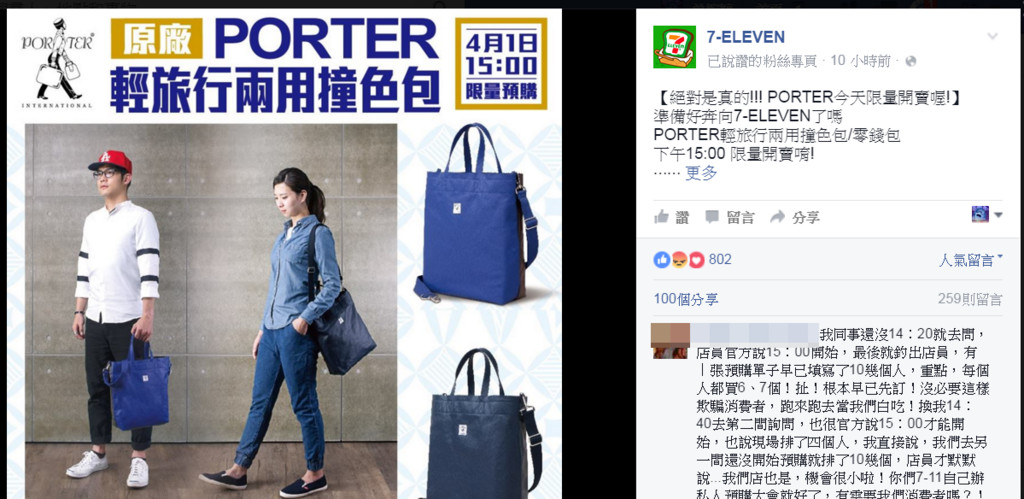The width and height of the screenshot is (1024, 499).
Task: Show all 259則留言 comments
Action: 970,299
